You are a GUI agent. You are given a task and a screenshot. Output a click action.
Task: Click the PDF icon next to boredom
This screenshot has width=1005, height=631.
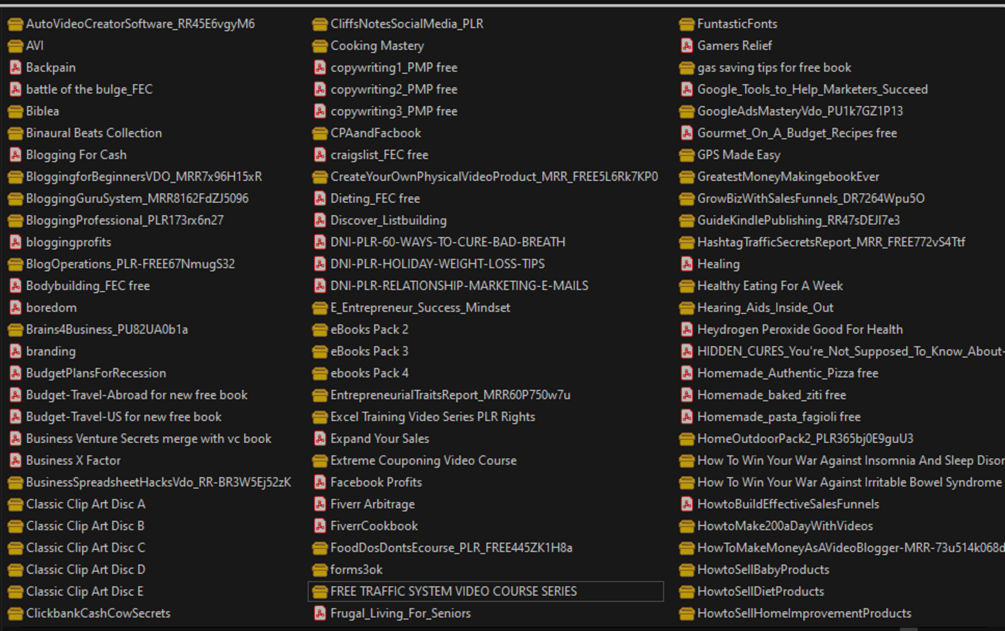point(15,308)
